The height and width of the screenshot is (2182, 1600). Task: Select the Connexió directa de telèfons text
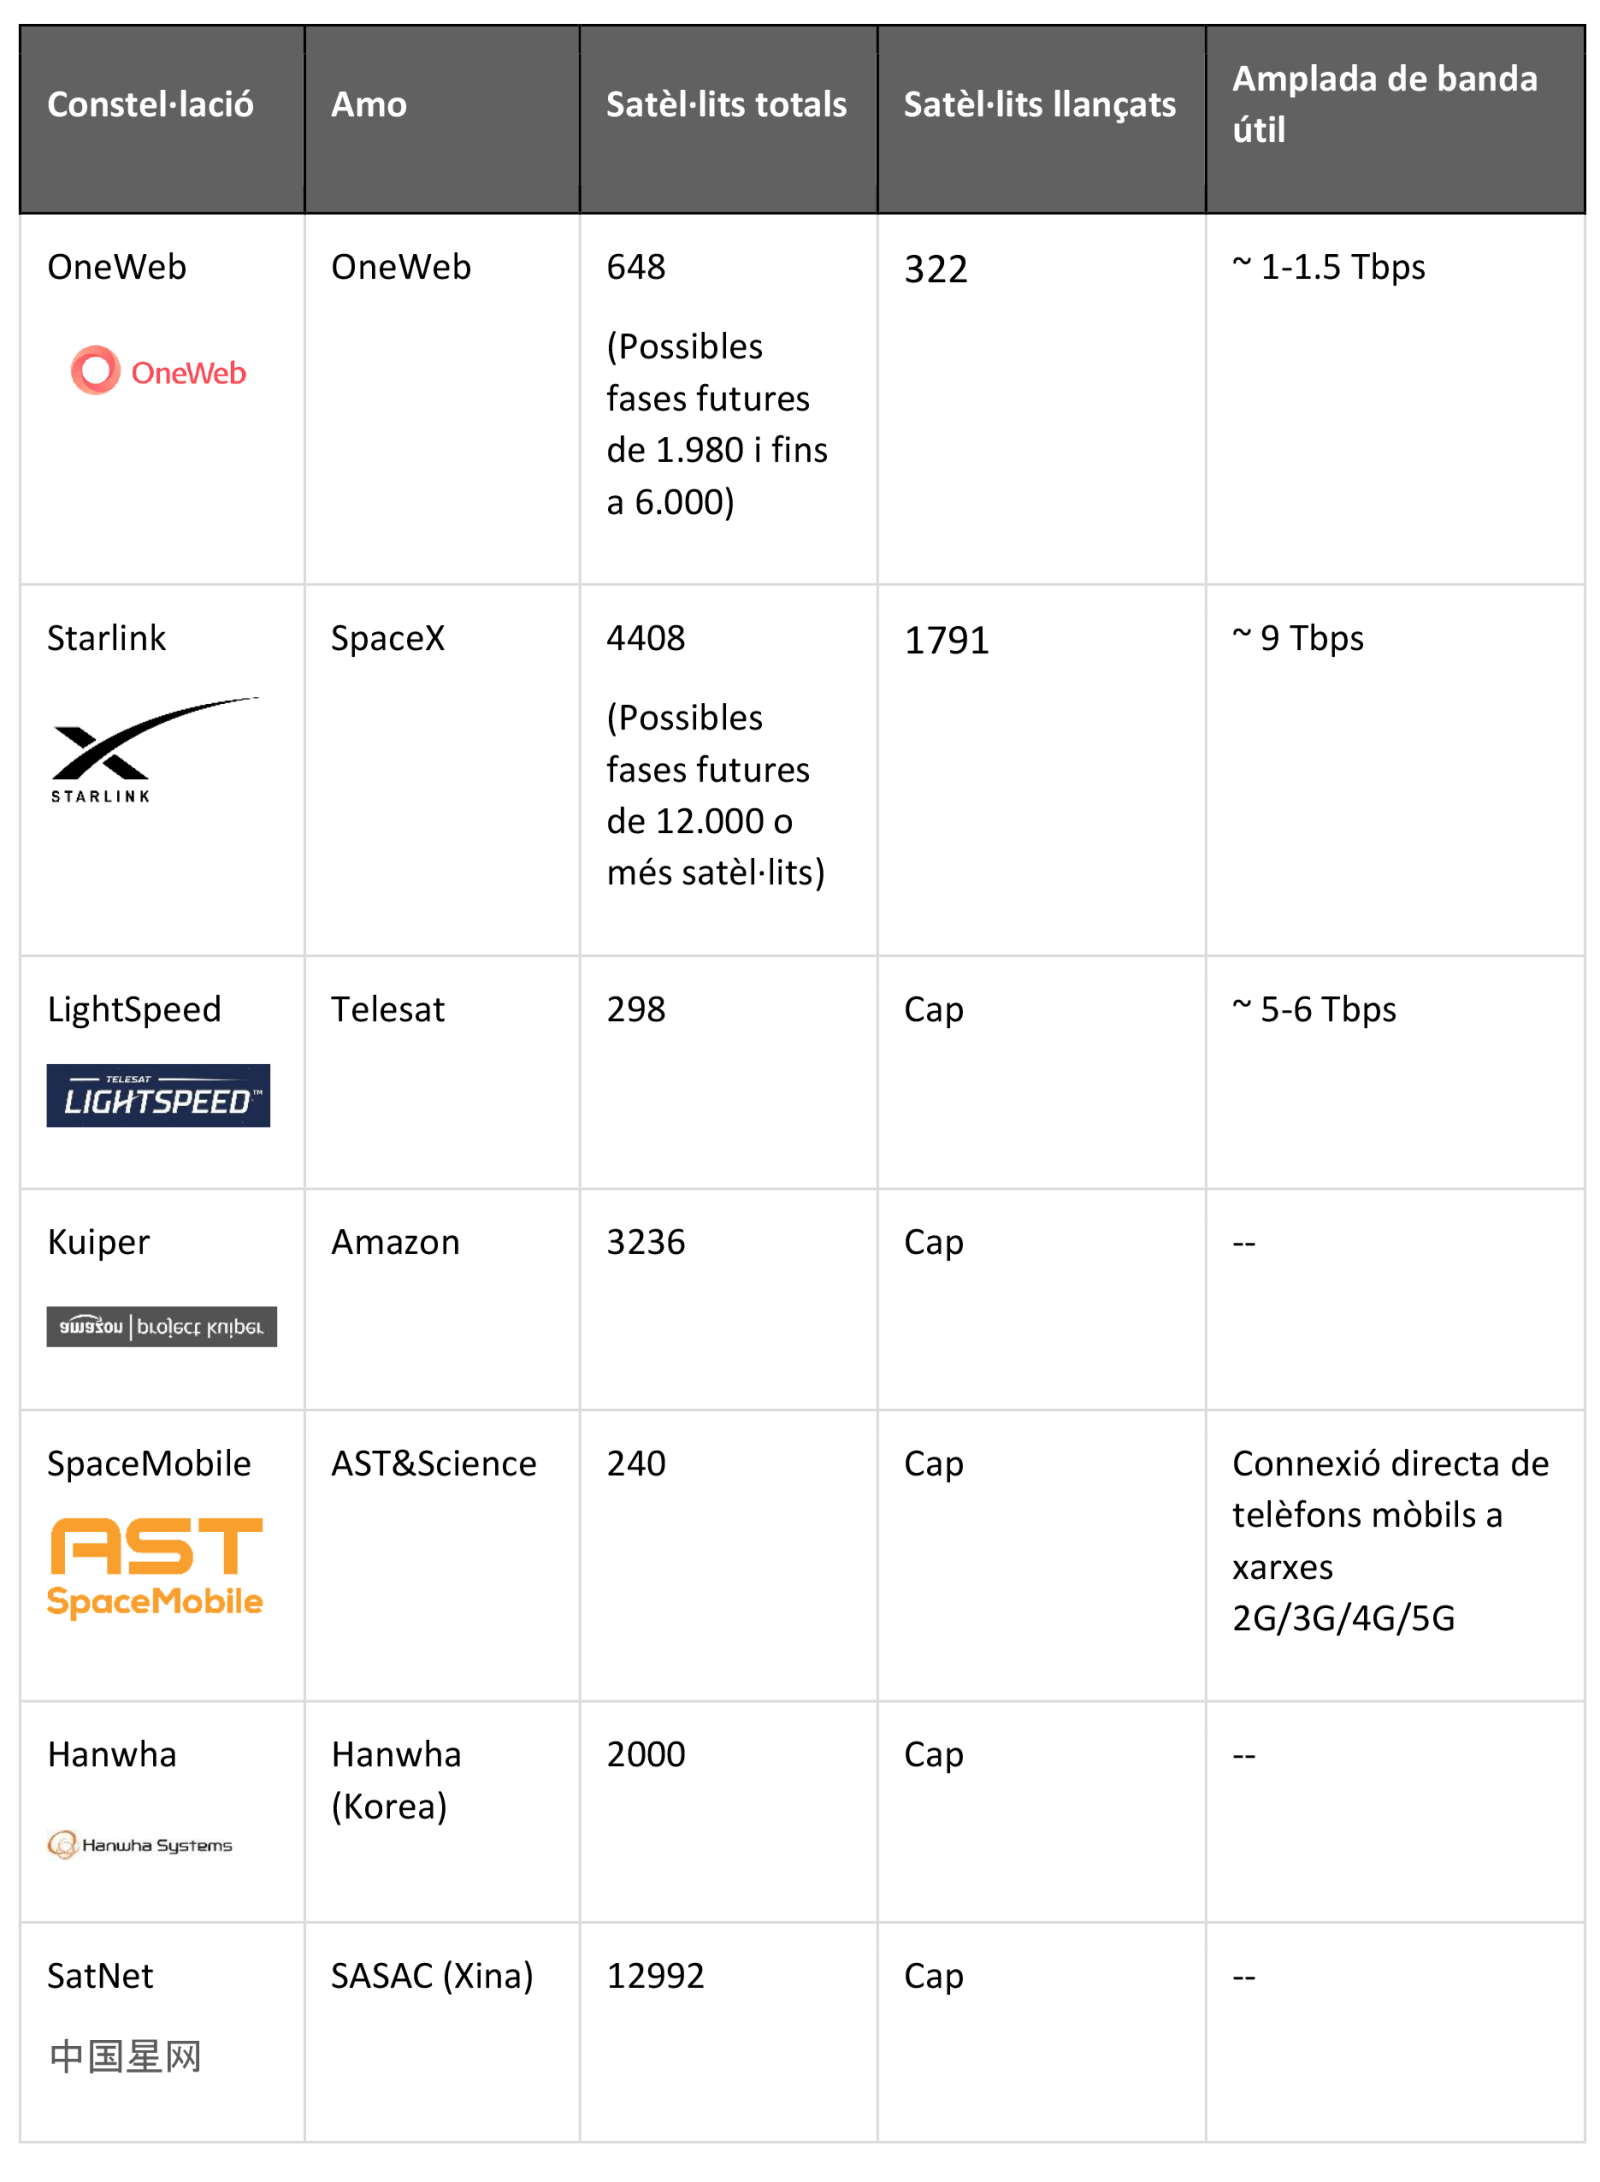pyautogui.click(x=1391, y=1490)
